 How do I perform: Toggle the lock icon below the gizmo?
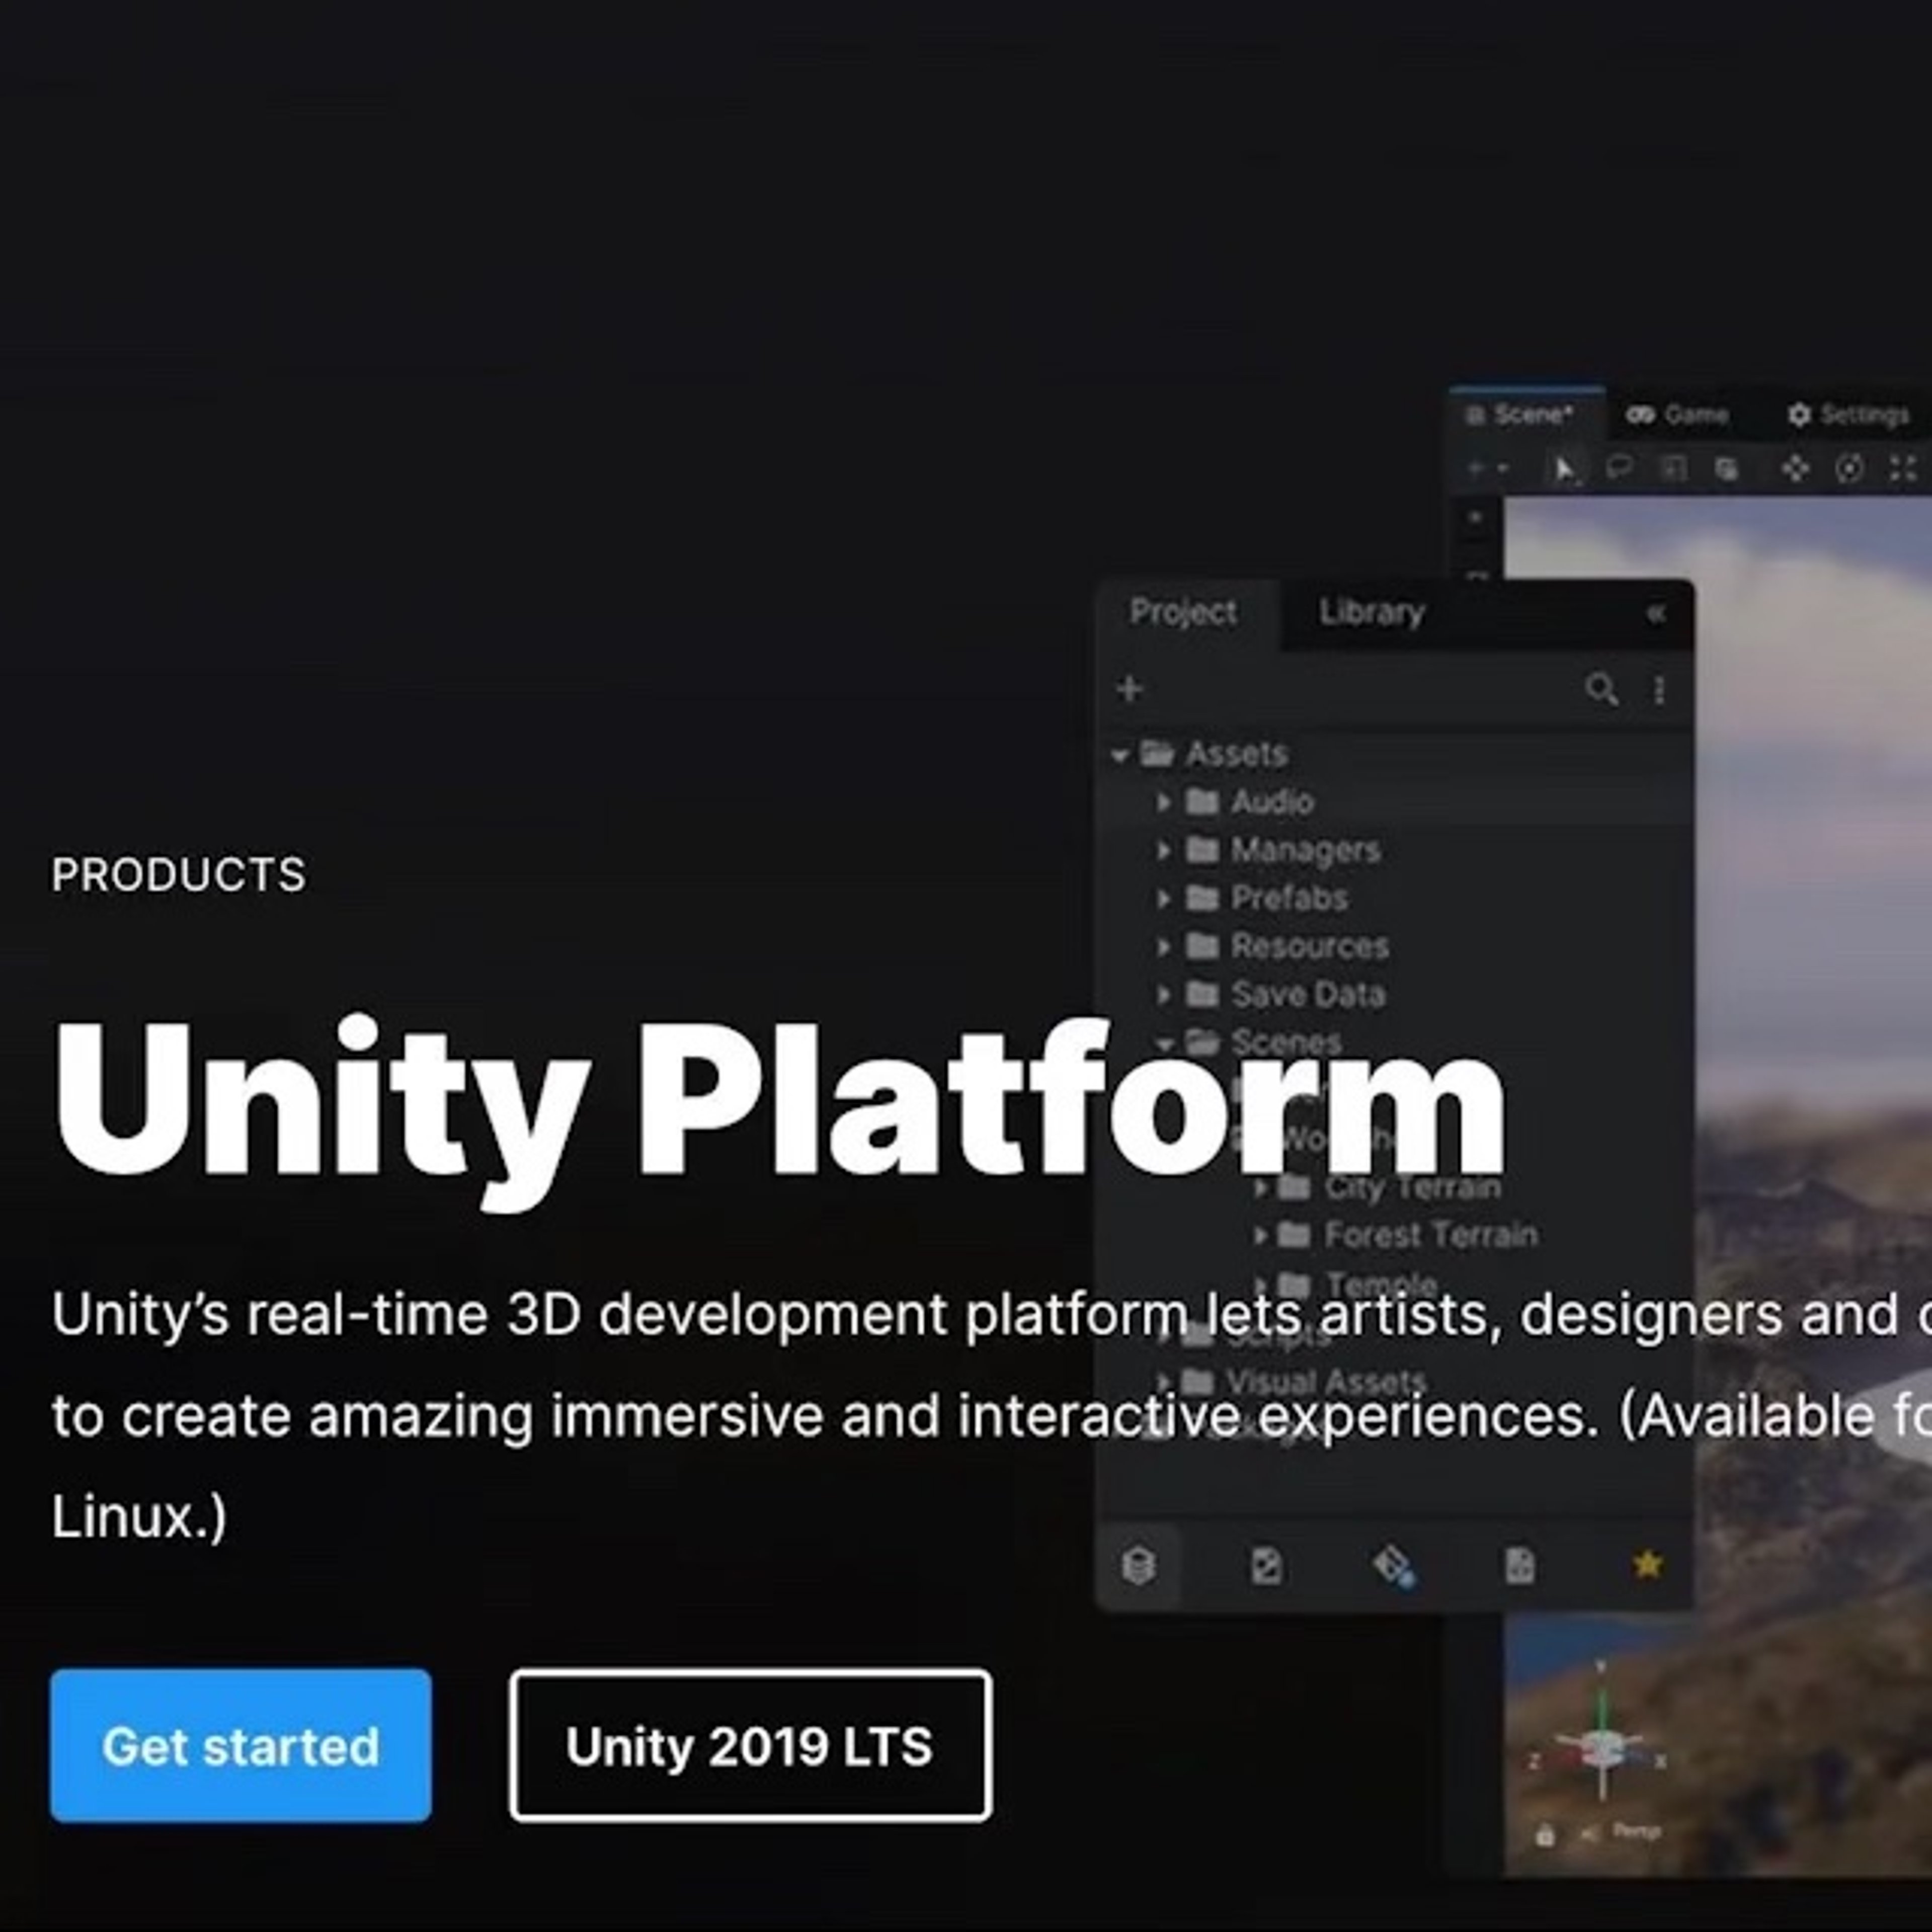coord(1545,1835)
